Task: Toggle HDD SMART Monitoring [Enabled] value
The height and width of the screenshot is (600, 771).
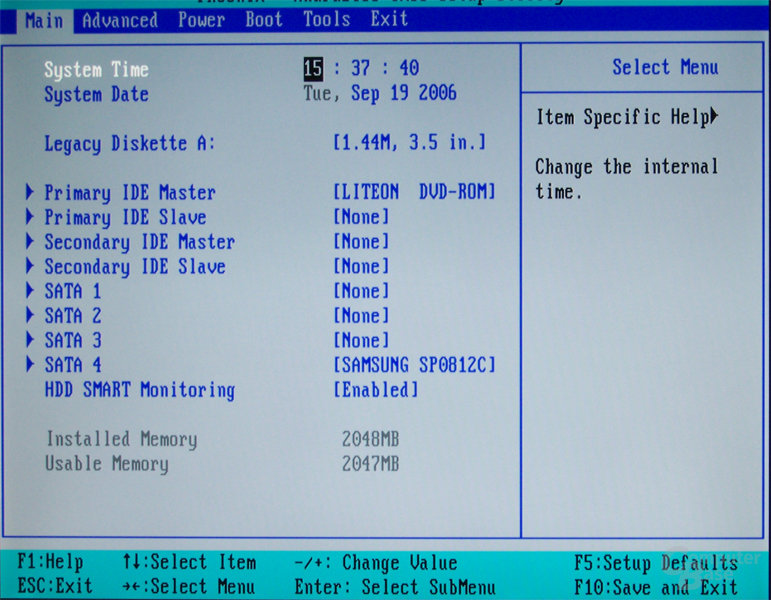Action: [x=376, y=390]
